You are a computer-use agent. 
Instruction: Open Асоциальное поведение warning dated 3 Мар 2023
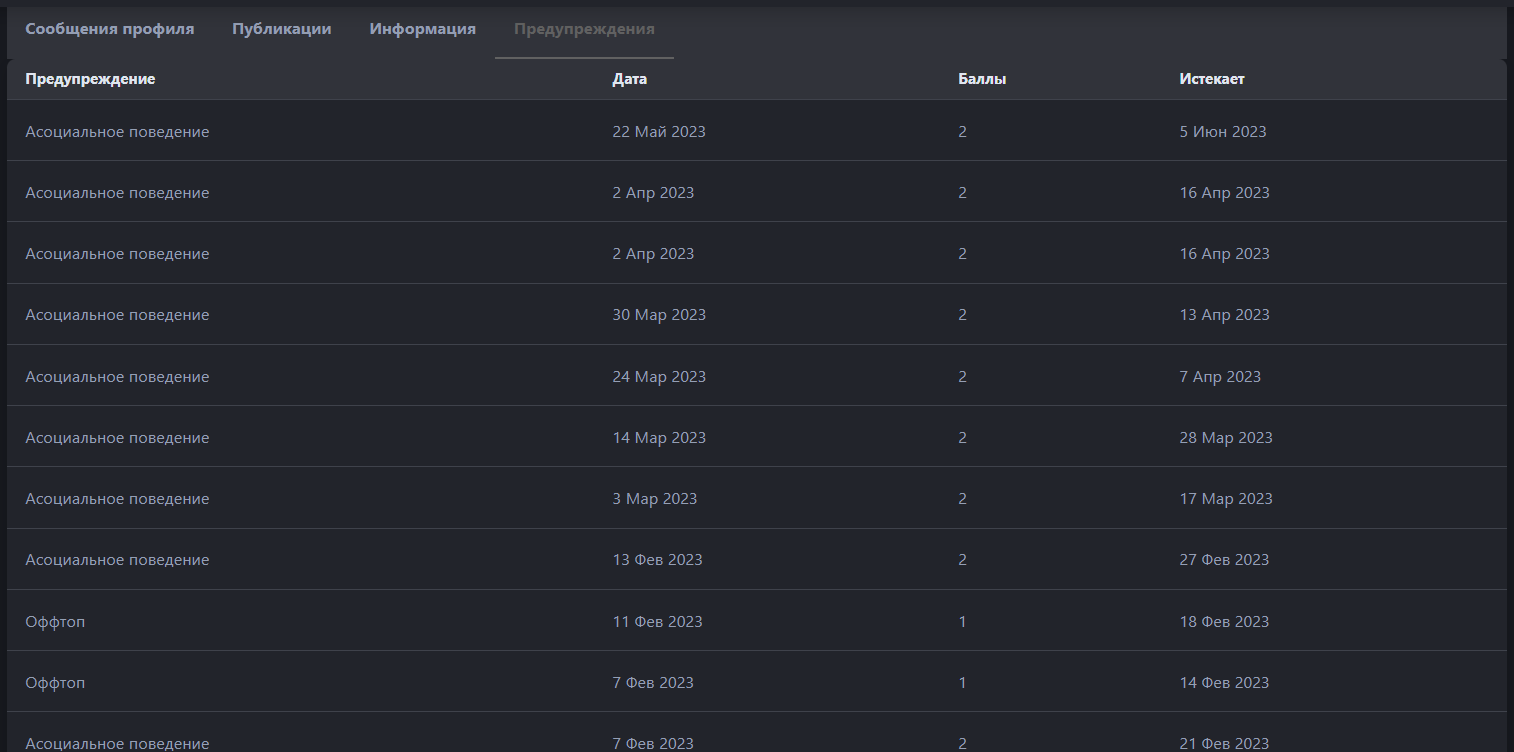[117, 499]
